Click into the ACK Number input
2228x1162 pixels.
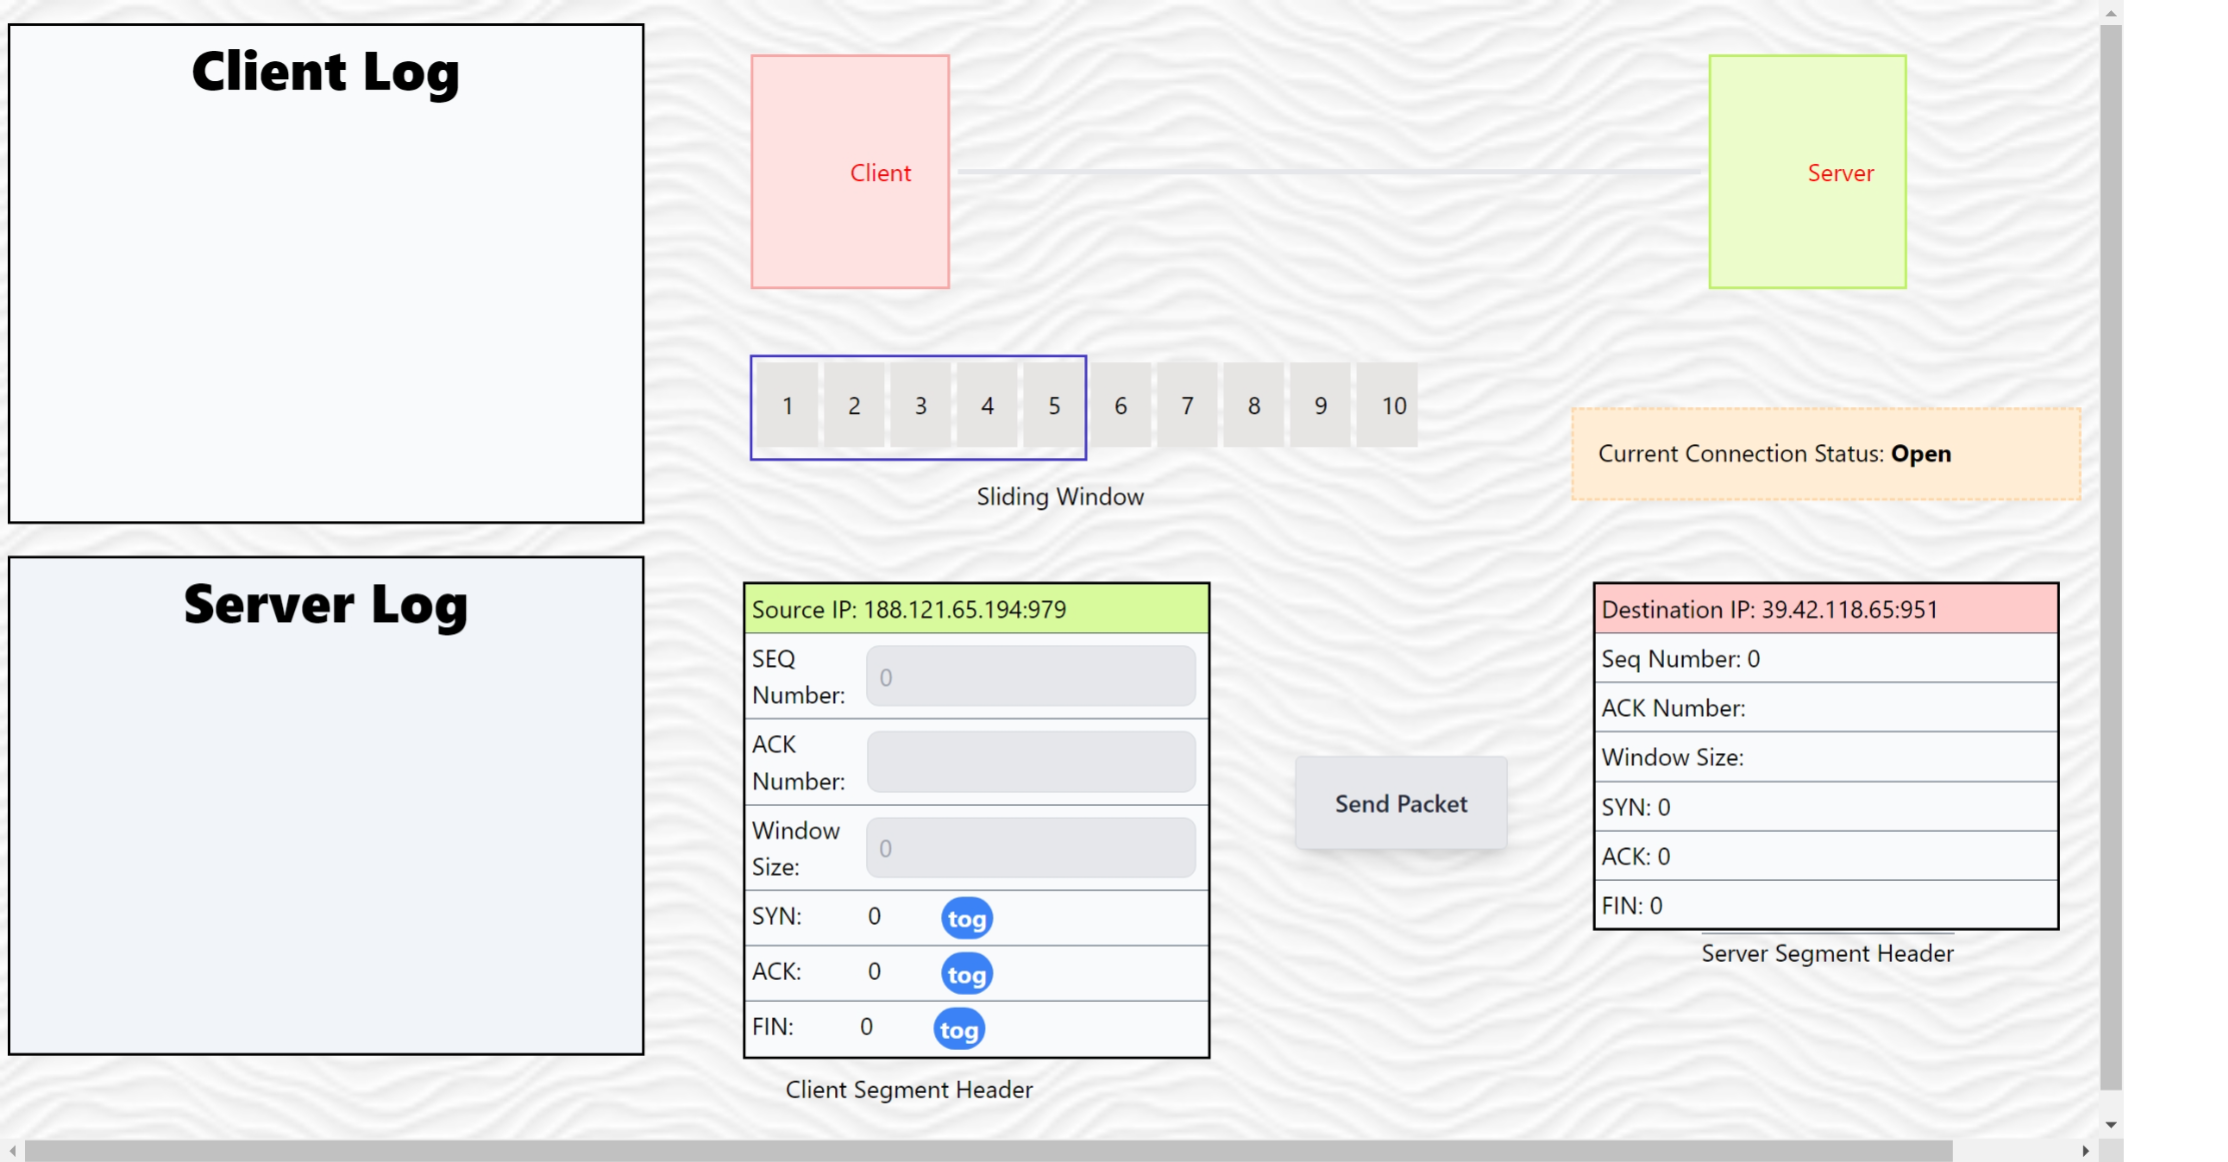(1030, 762)
